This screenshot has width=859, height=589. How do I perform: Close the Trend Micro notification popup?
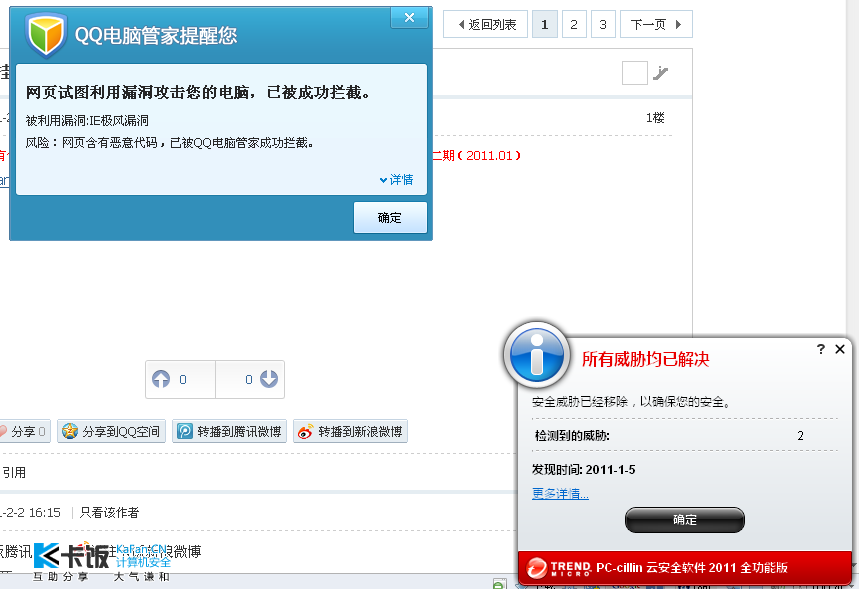(840, 349)
